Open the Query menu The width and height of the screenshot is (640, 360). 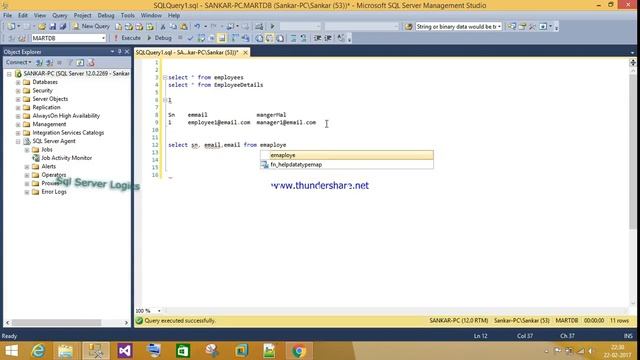pyautogui.click(x=60, y=16)
